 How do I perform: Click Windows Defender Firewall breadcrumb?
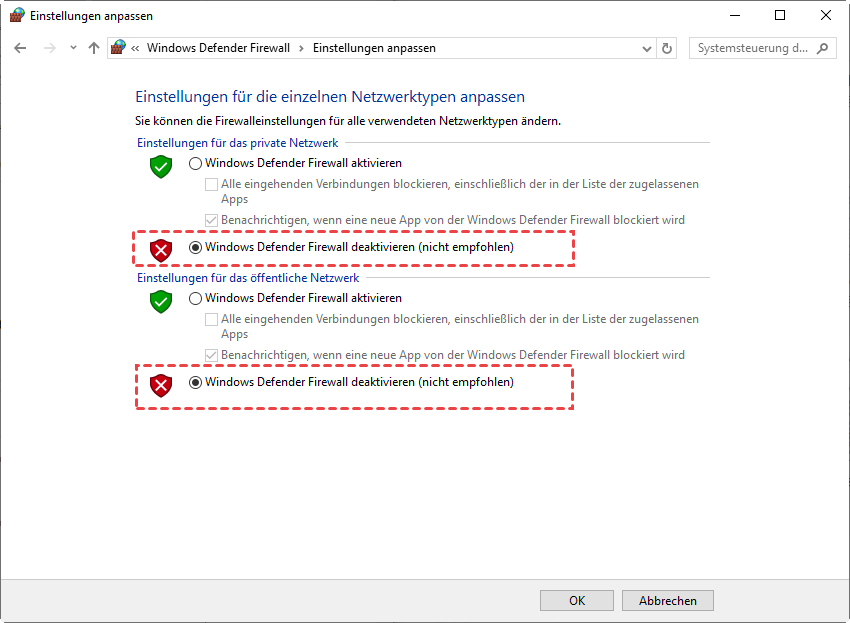218,48
